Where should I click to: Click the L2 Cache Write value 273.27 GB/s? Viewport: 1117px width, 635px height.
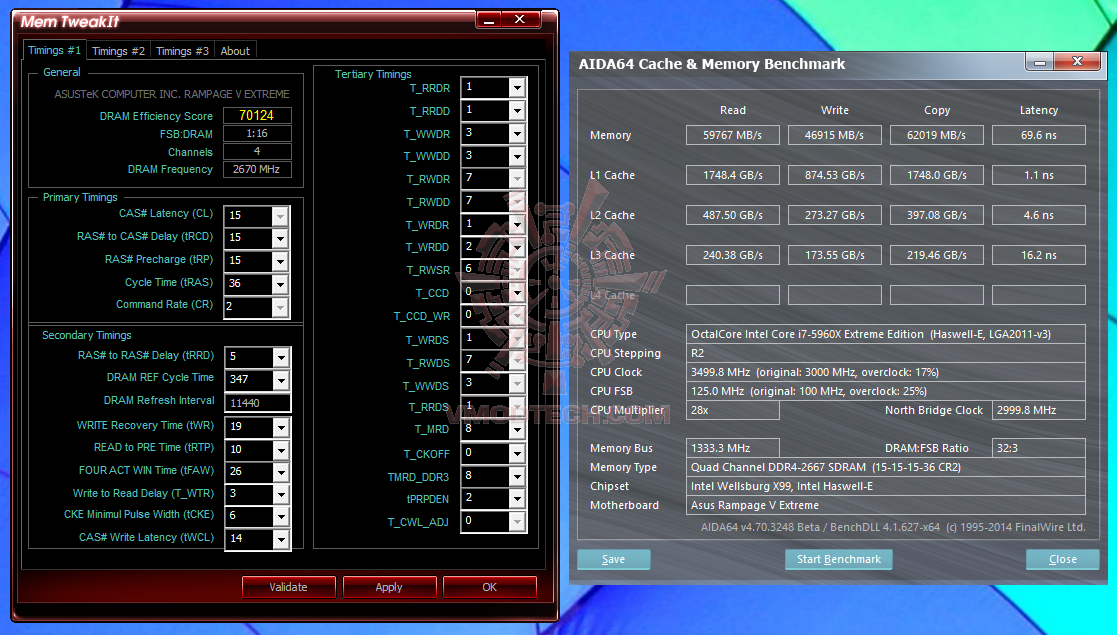(834, 215)
